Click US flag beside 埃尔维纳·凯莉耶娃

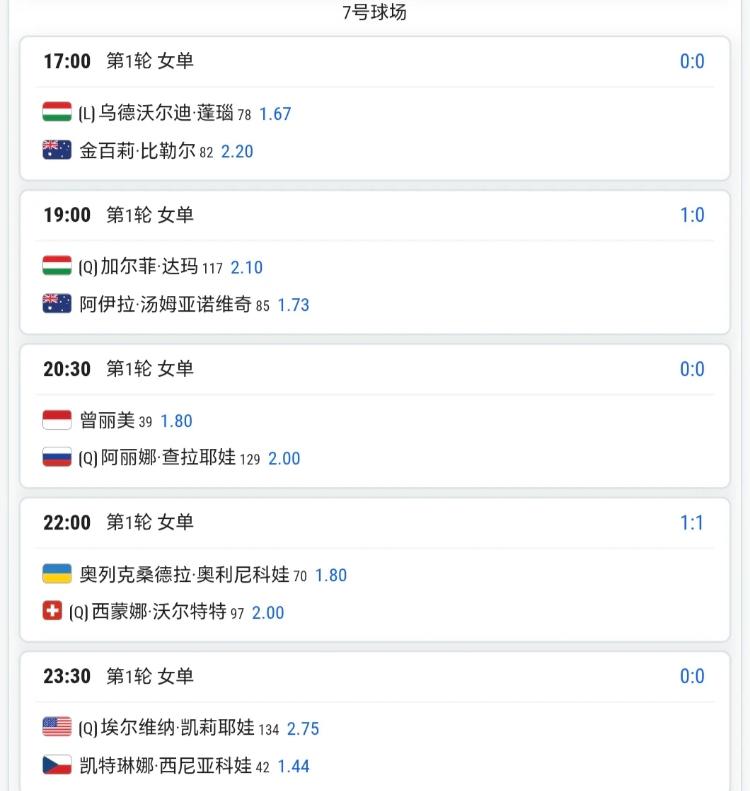click(57, 728)
